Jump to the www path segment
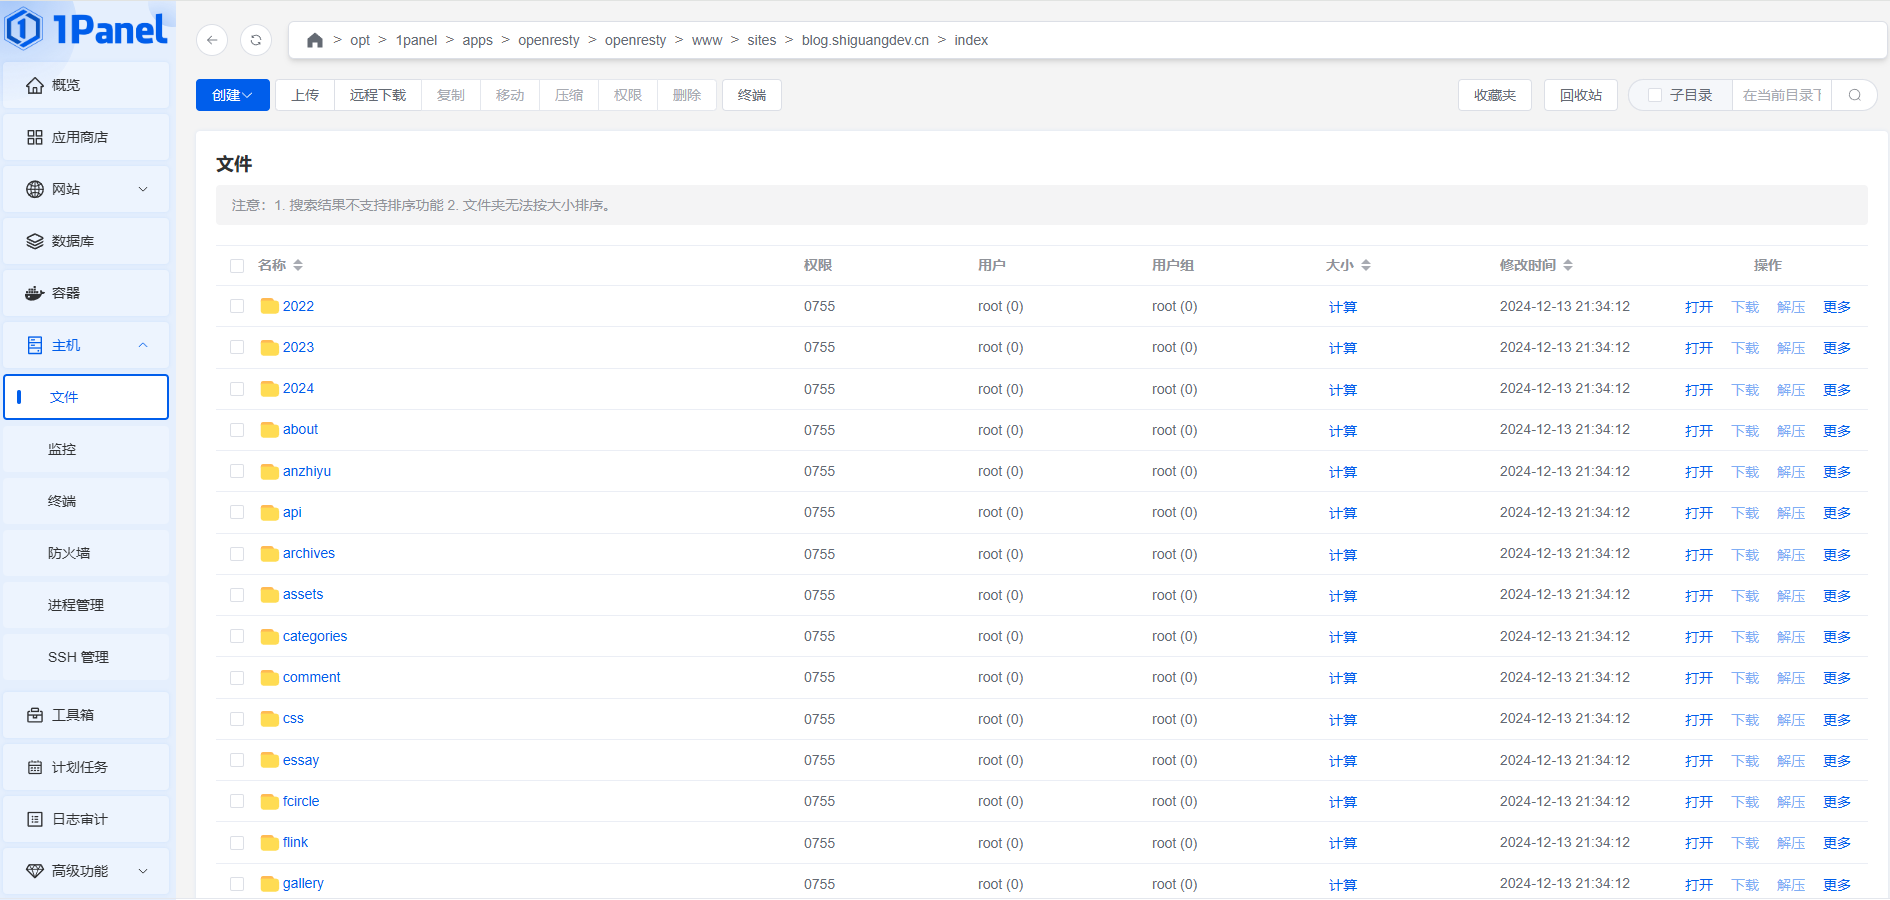 (707, 40)
